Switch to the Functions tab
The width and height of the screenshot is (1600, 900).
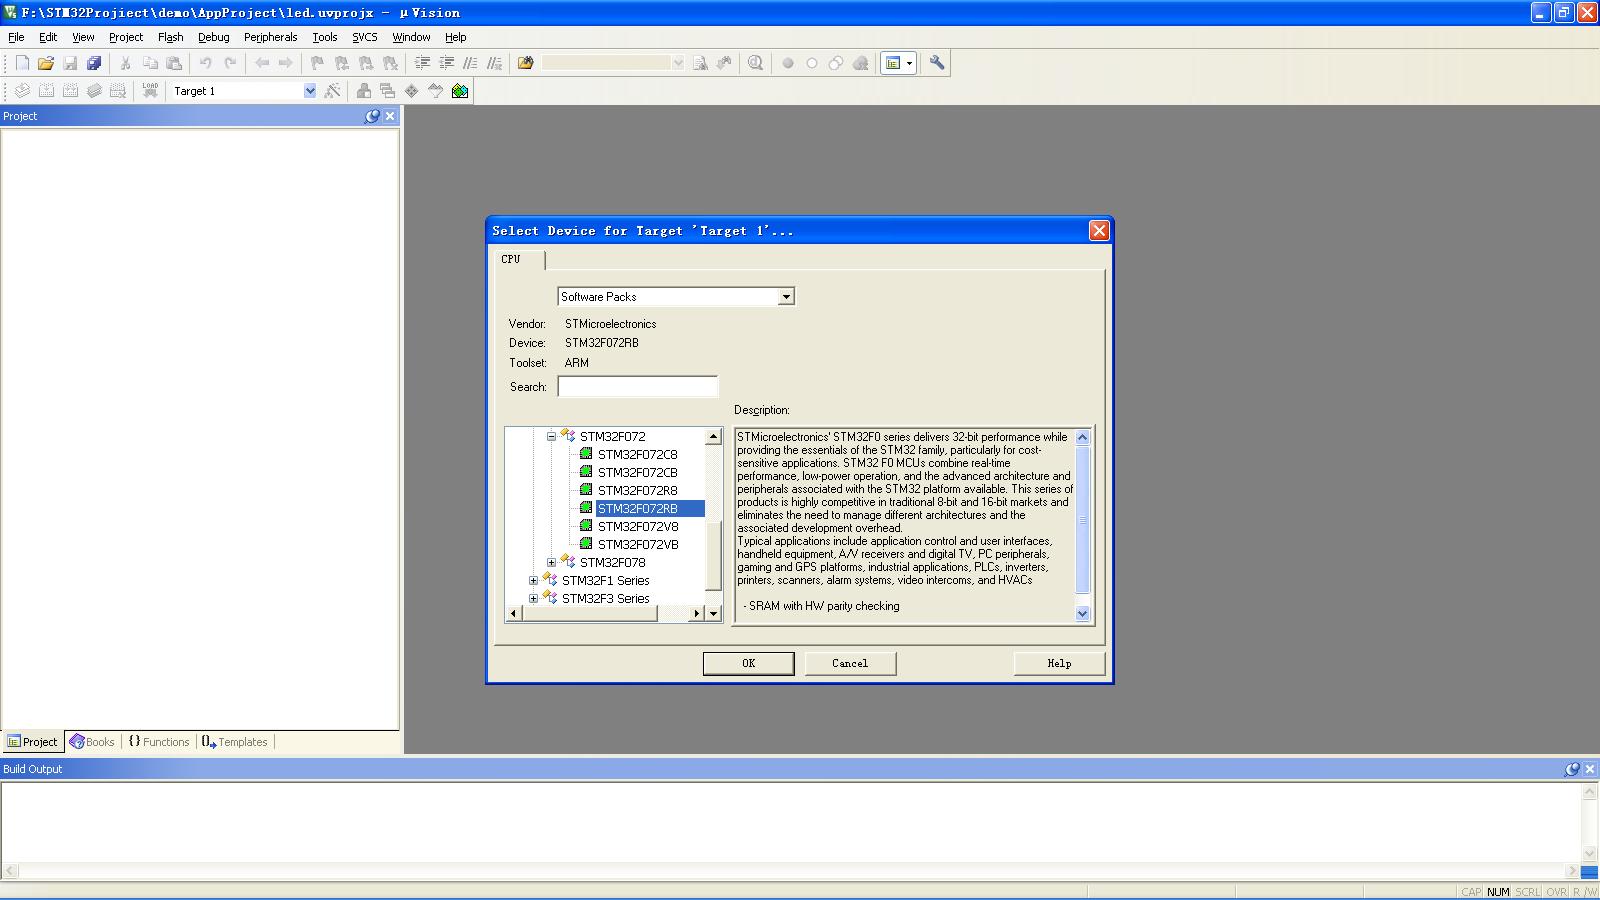tap(159, 742)
